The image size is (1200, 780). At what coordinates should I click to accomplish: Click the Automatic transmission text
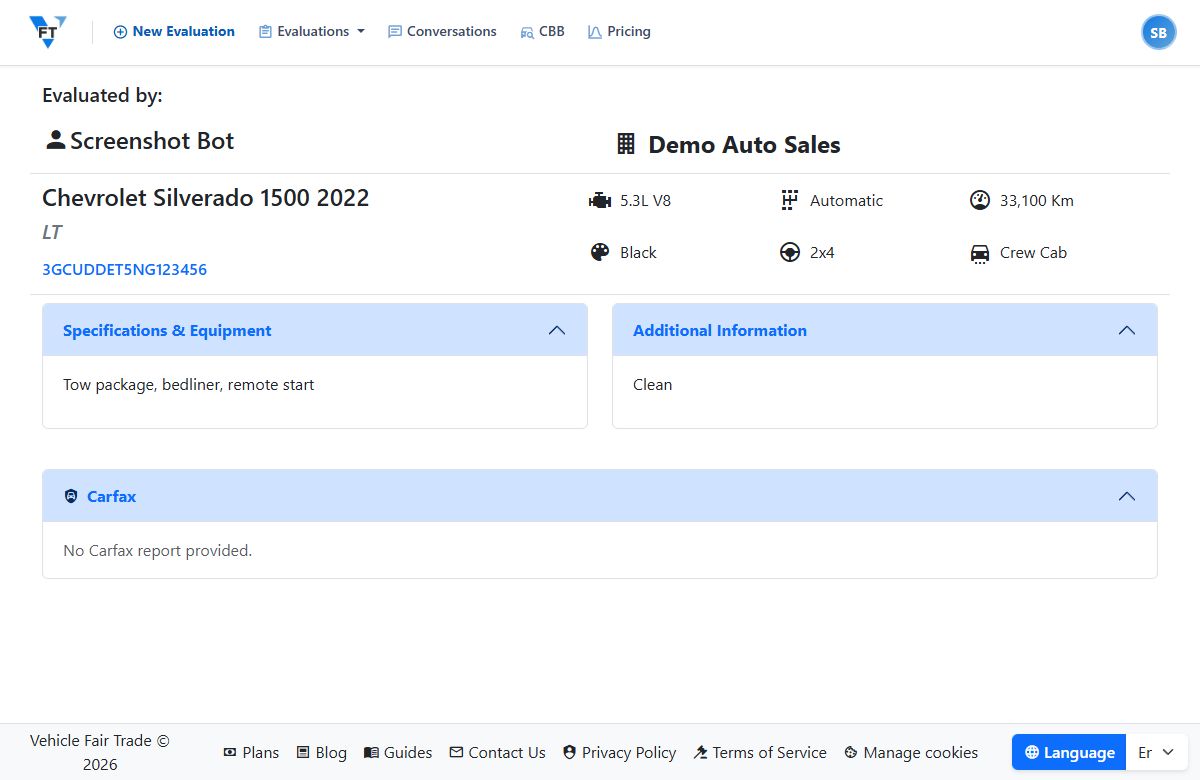[x=846, y=201]
